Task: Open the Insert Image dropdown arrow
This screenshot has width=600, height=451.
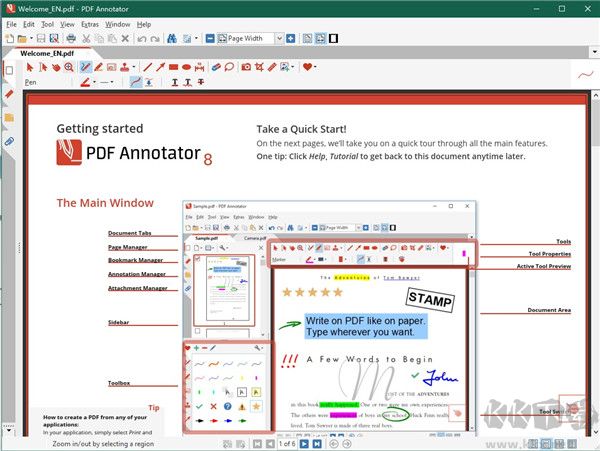Action: (293, 67)
